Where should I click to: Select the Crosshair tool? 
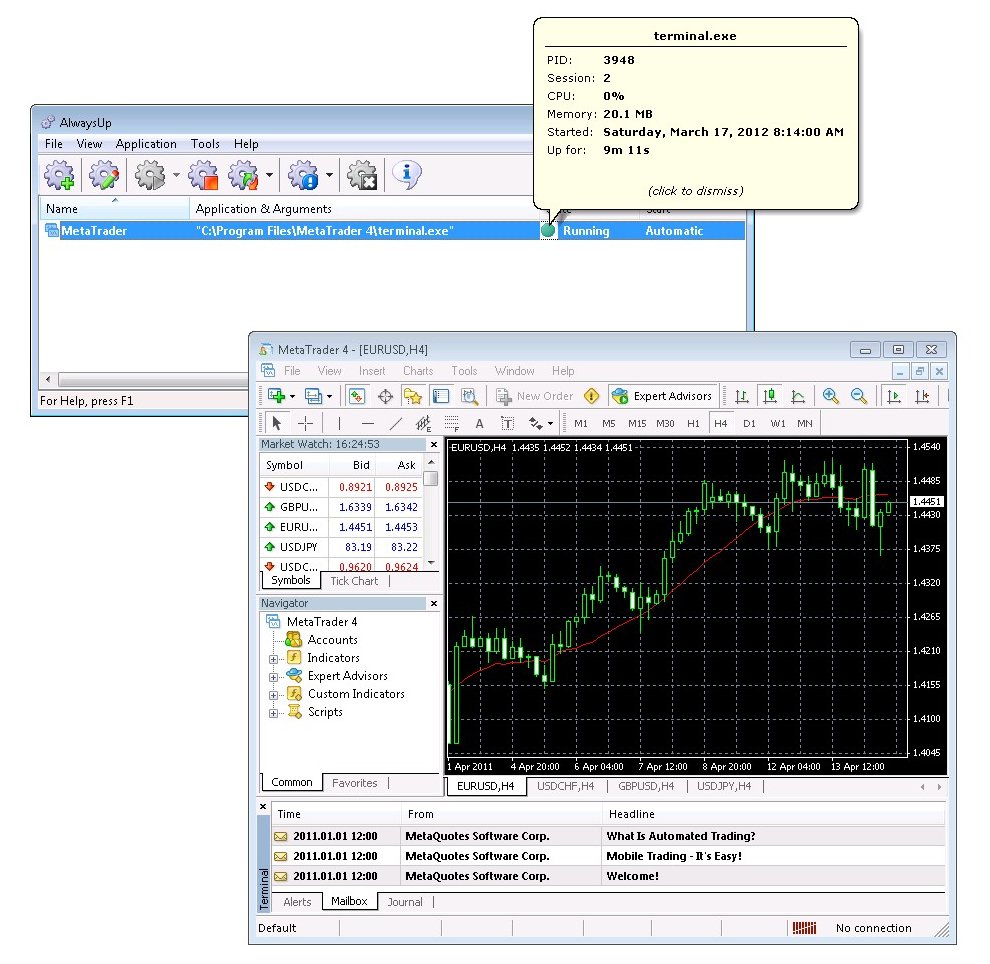[x=305, y=423]
